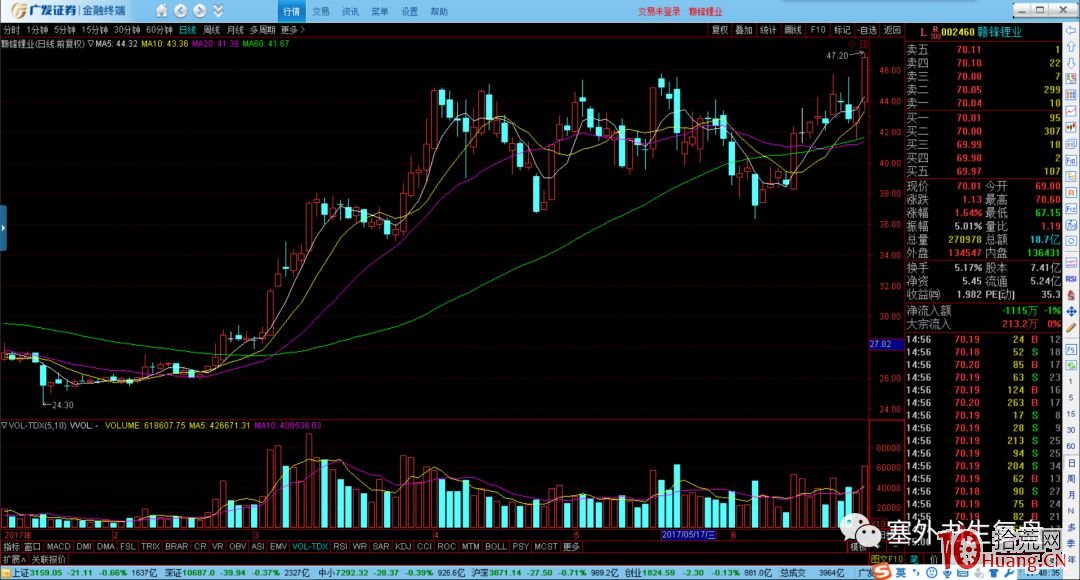Open the 交易 menu
Image resolution: width=1080 pixels, height=580 pixels.
coord(321,12)
